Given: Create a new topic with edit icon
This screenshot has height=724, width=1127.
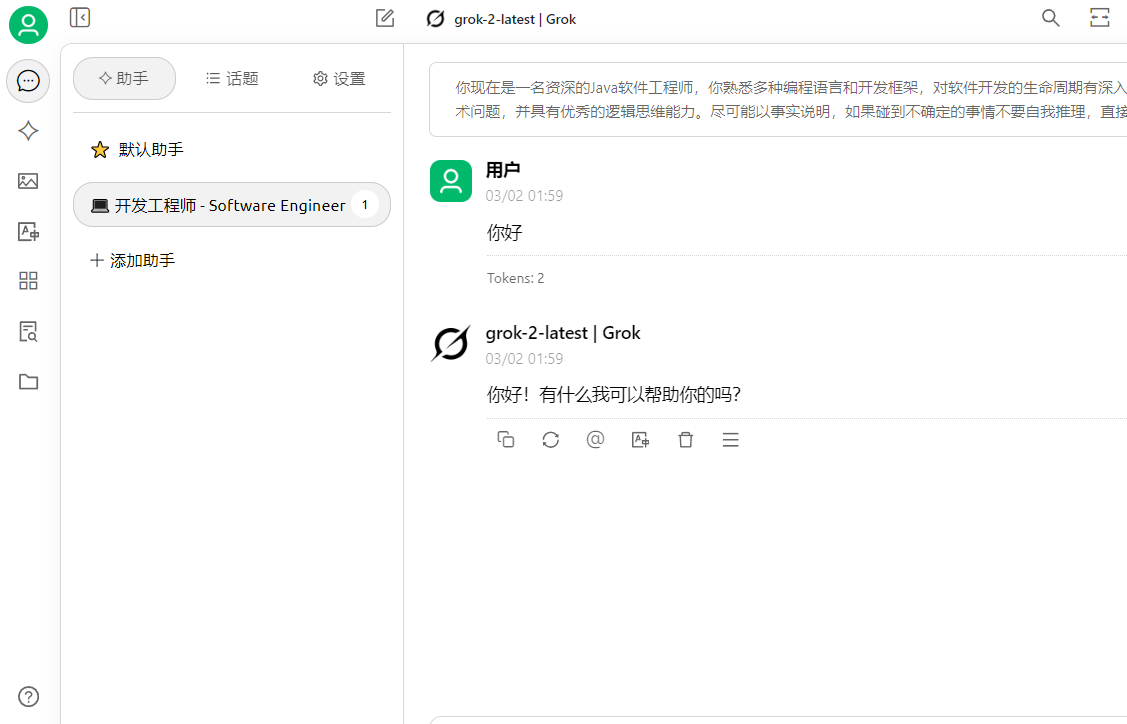Looking at the screenshot, I should pyautogui.click(x=385, y=18).
